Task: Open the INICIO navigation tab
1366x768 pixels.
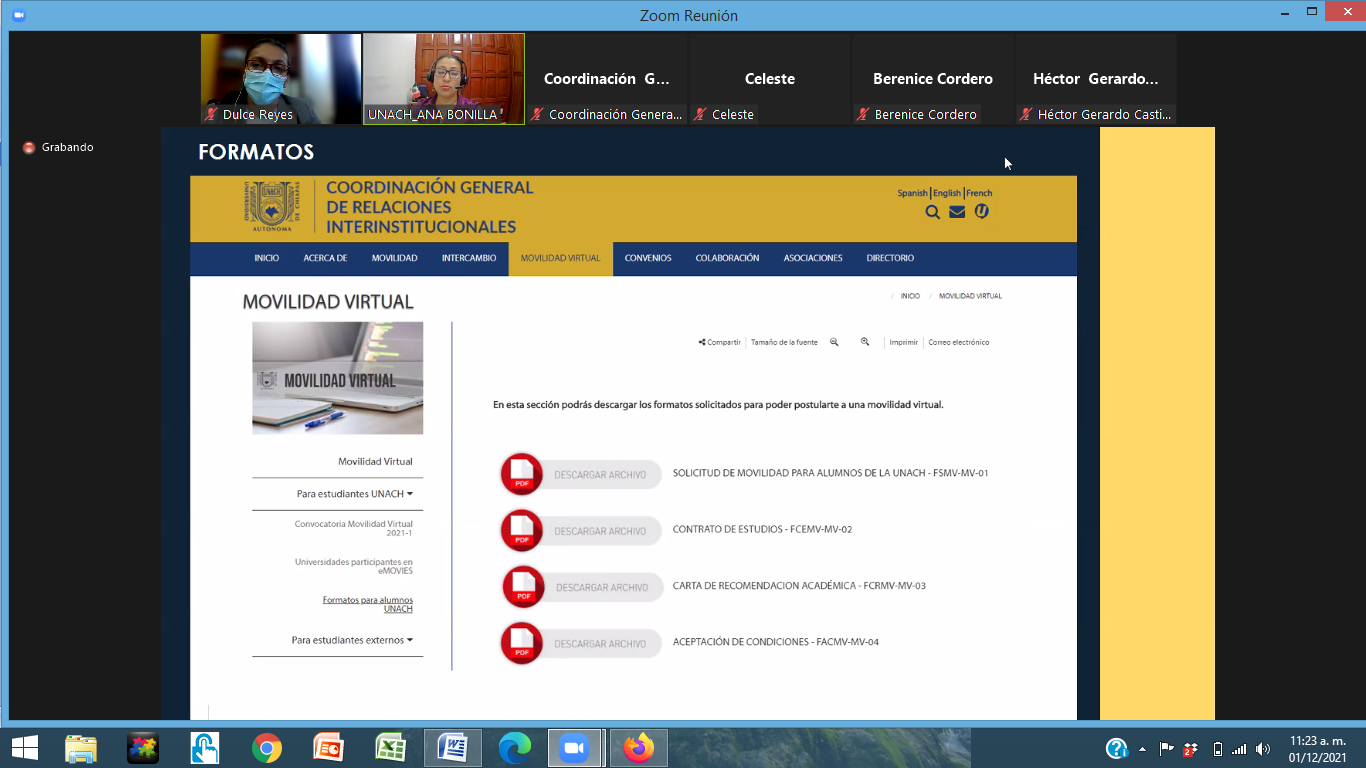Action: pos(267,258)
